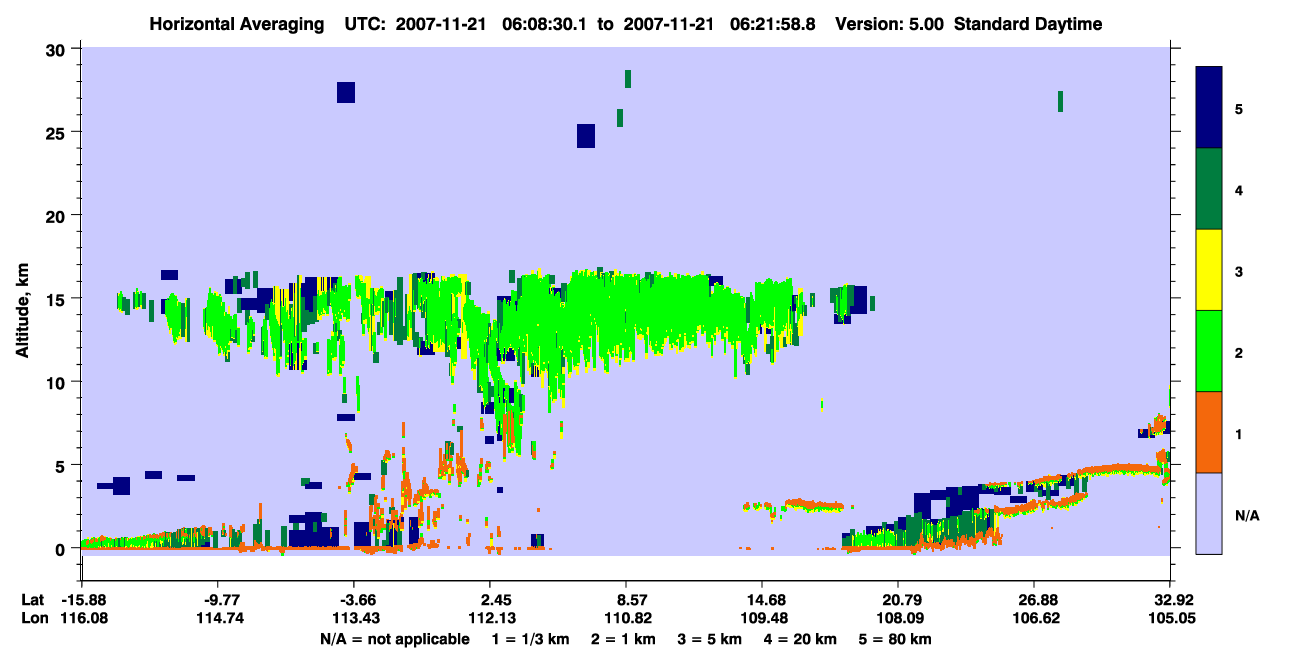
Task: Click the altitude tick label '0'
Action: (x=63, y=549)
